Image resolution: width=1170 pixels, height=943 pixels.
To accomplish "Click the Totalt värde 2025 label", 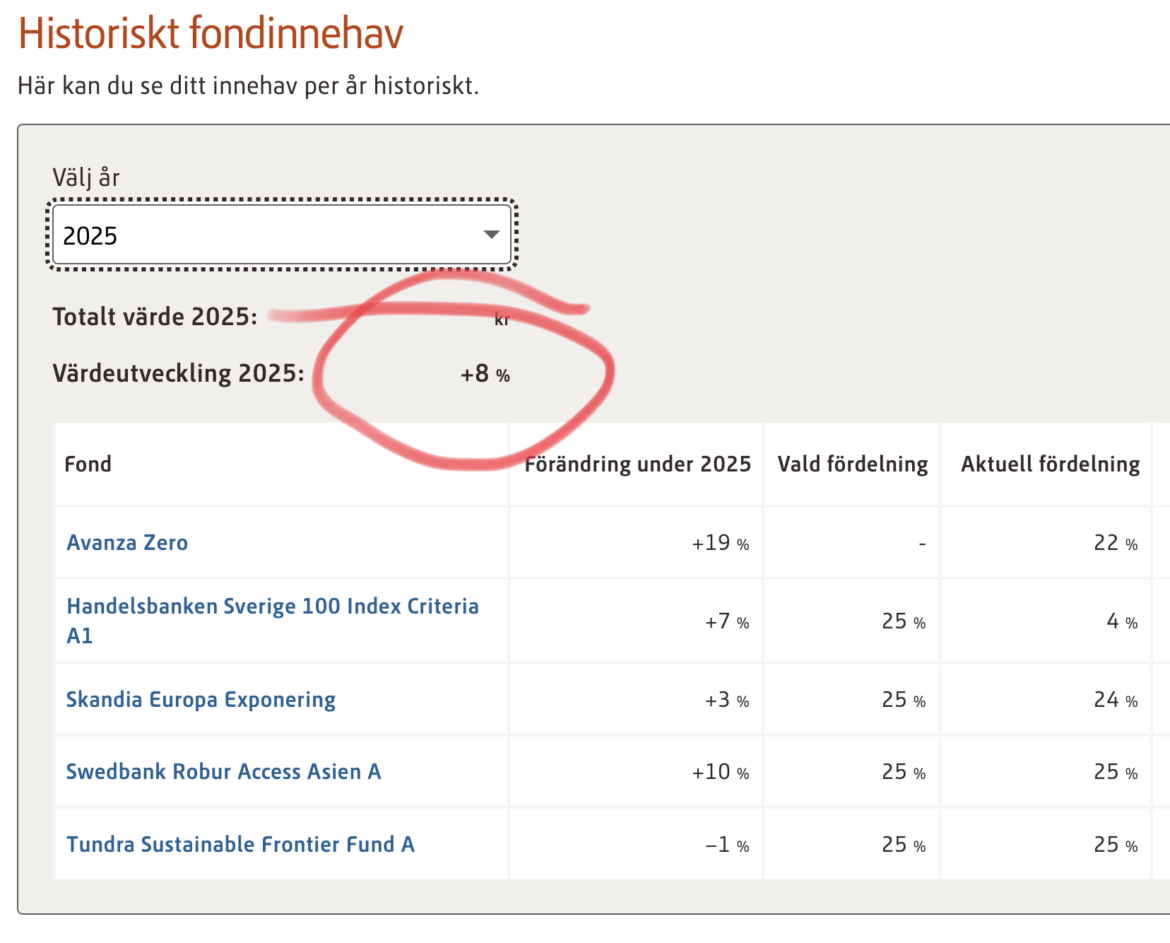I will tap(155, 317).
